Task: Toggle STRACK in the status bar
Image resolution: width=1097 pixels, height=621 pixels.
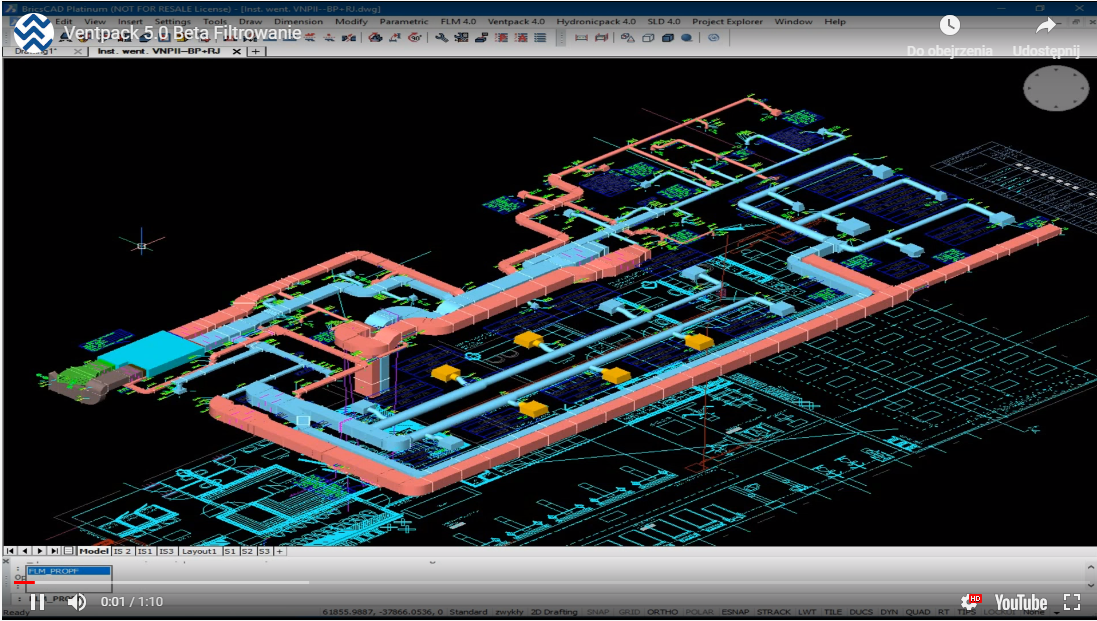Action: click(x=773, y=612)
